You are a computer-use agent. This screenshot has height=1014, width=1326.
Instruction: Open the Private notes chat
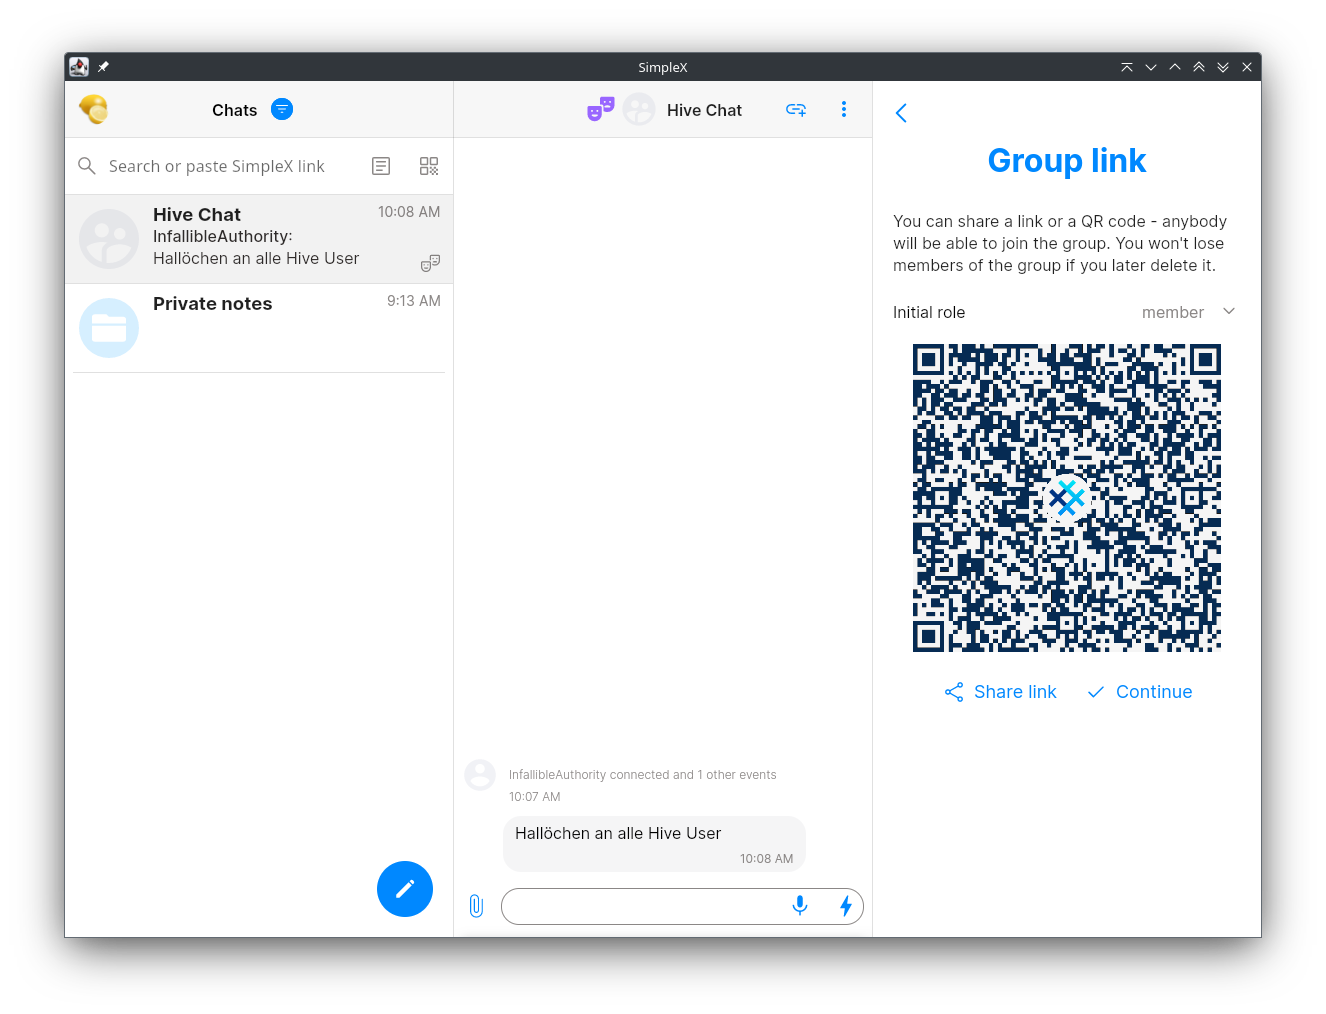pyautogui.click(x=259, y=328)
